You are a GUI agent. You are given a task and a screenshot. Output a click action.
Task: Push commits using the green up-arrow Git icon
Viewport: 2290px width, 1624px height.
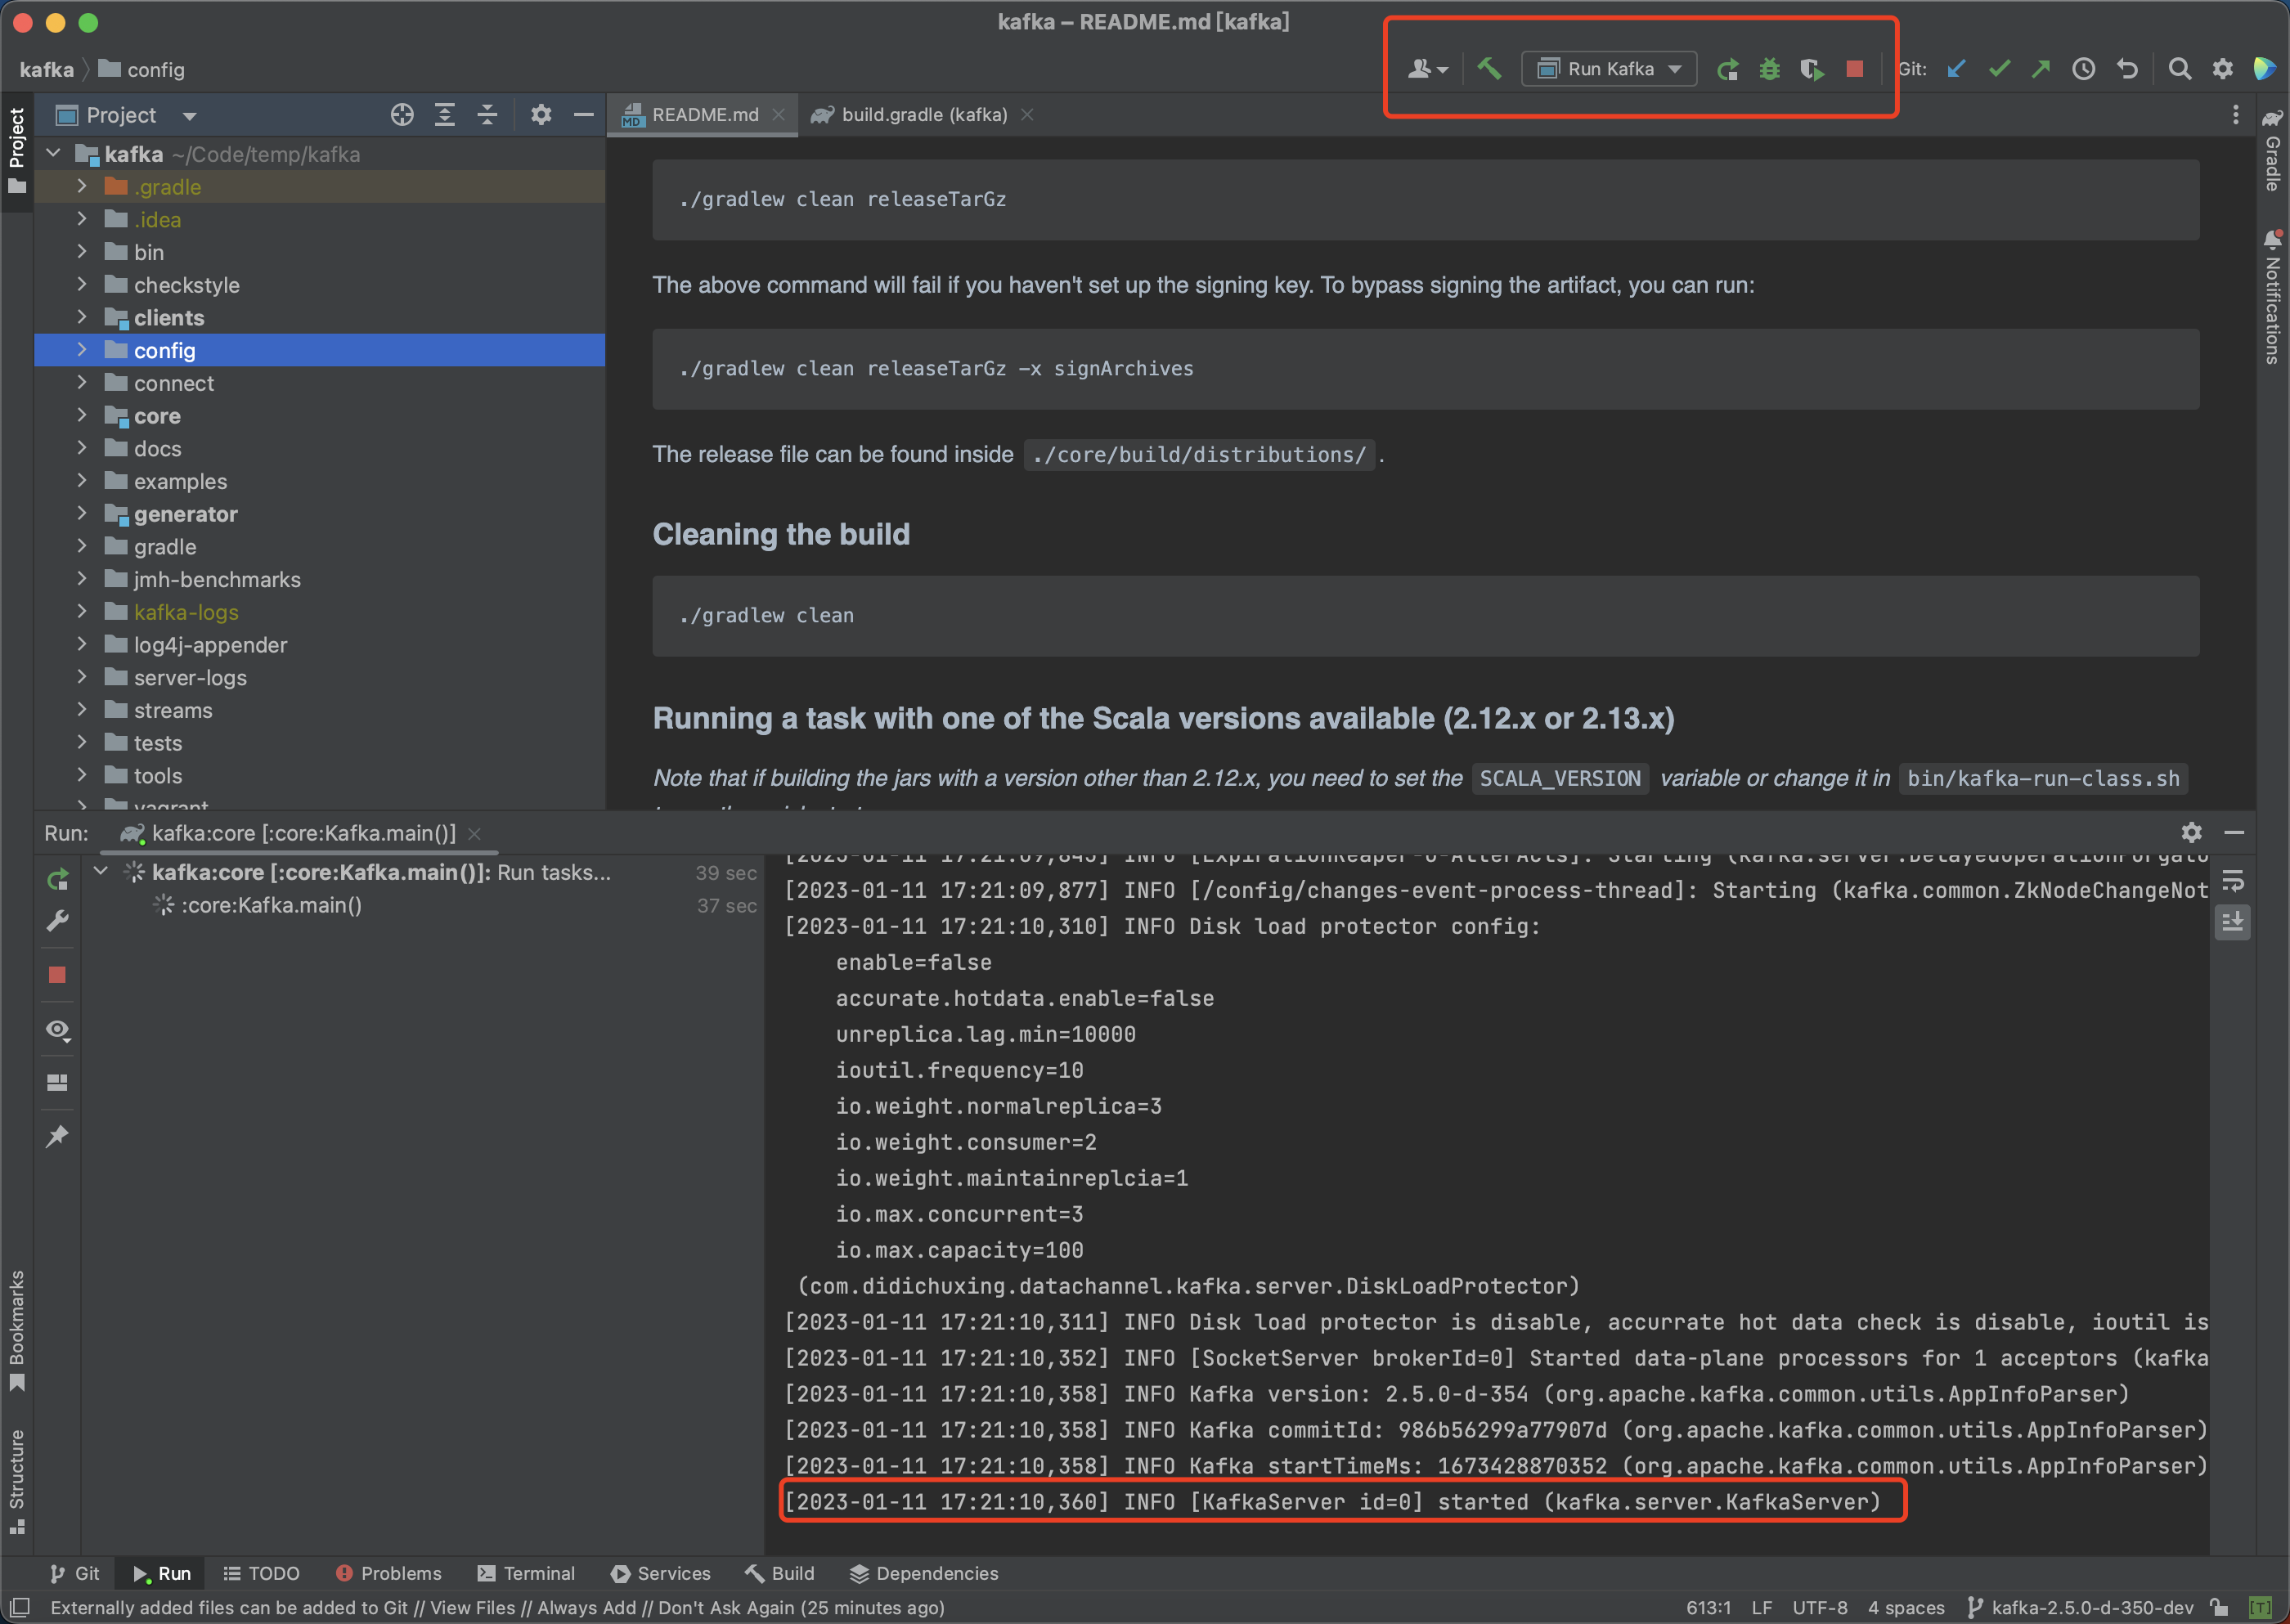pos(2041,68)
